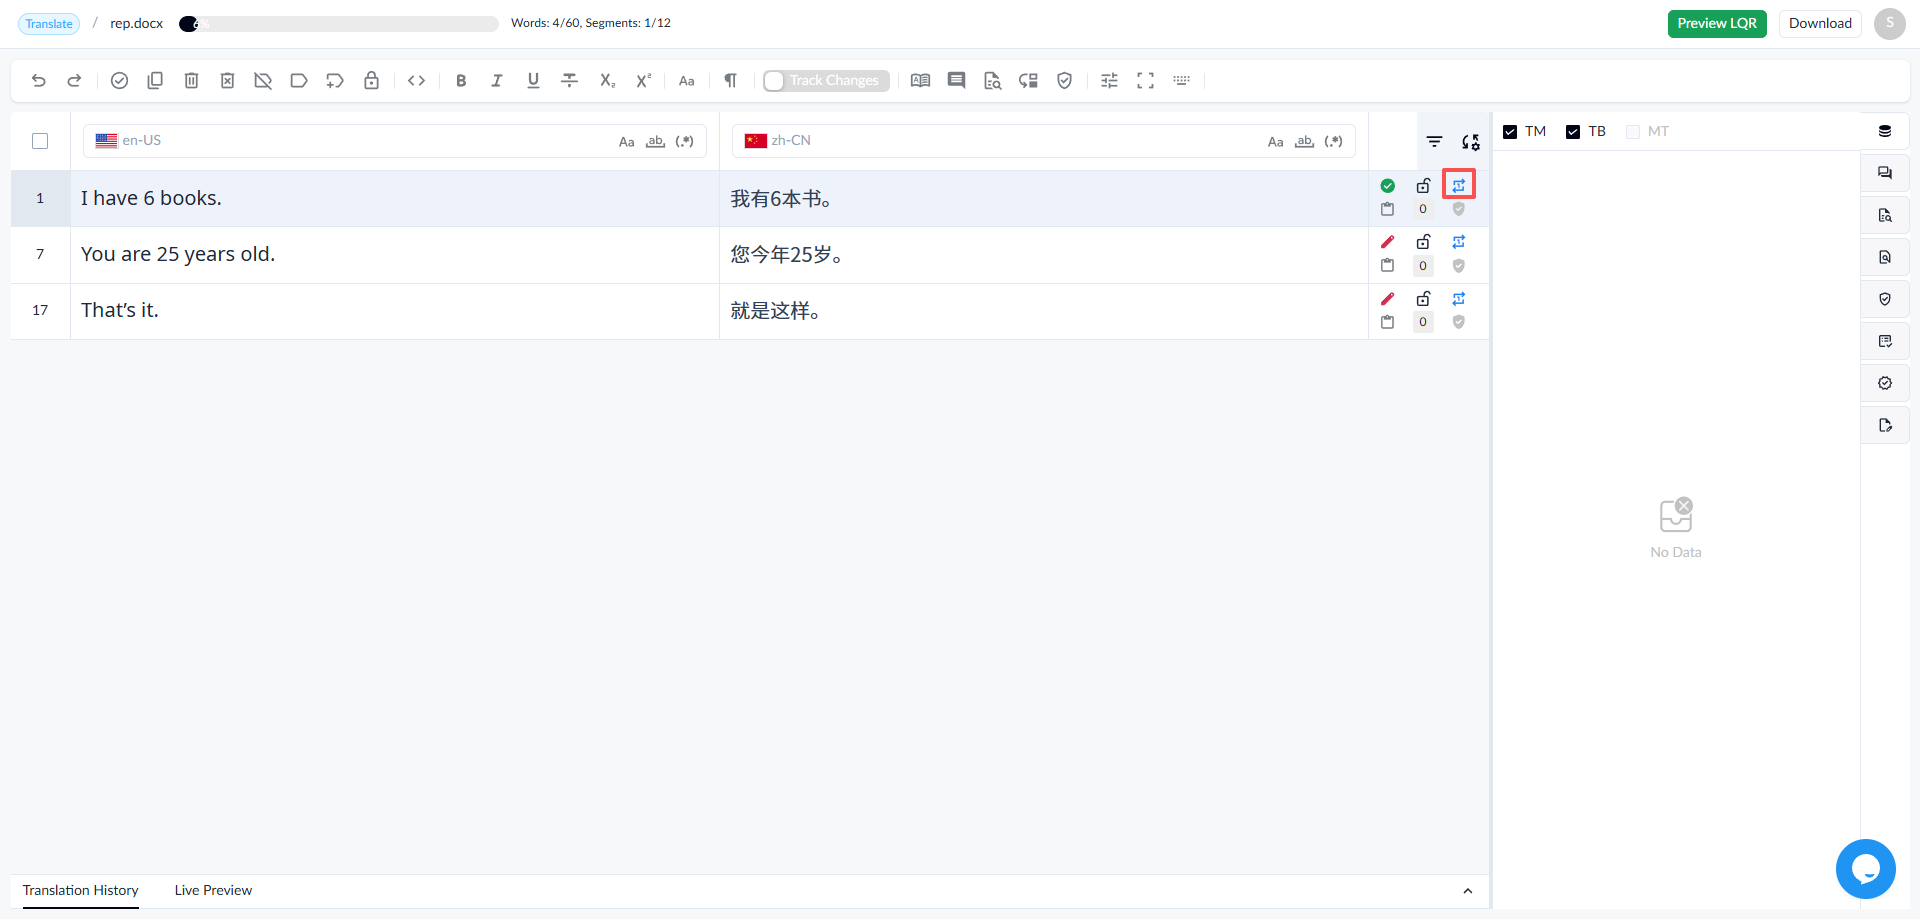Screen dimensions: 1920x919
Task: Click the en-US source search field
Action: pyautogui.click(x=395, y=141)
